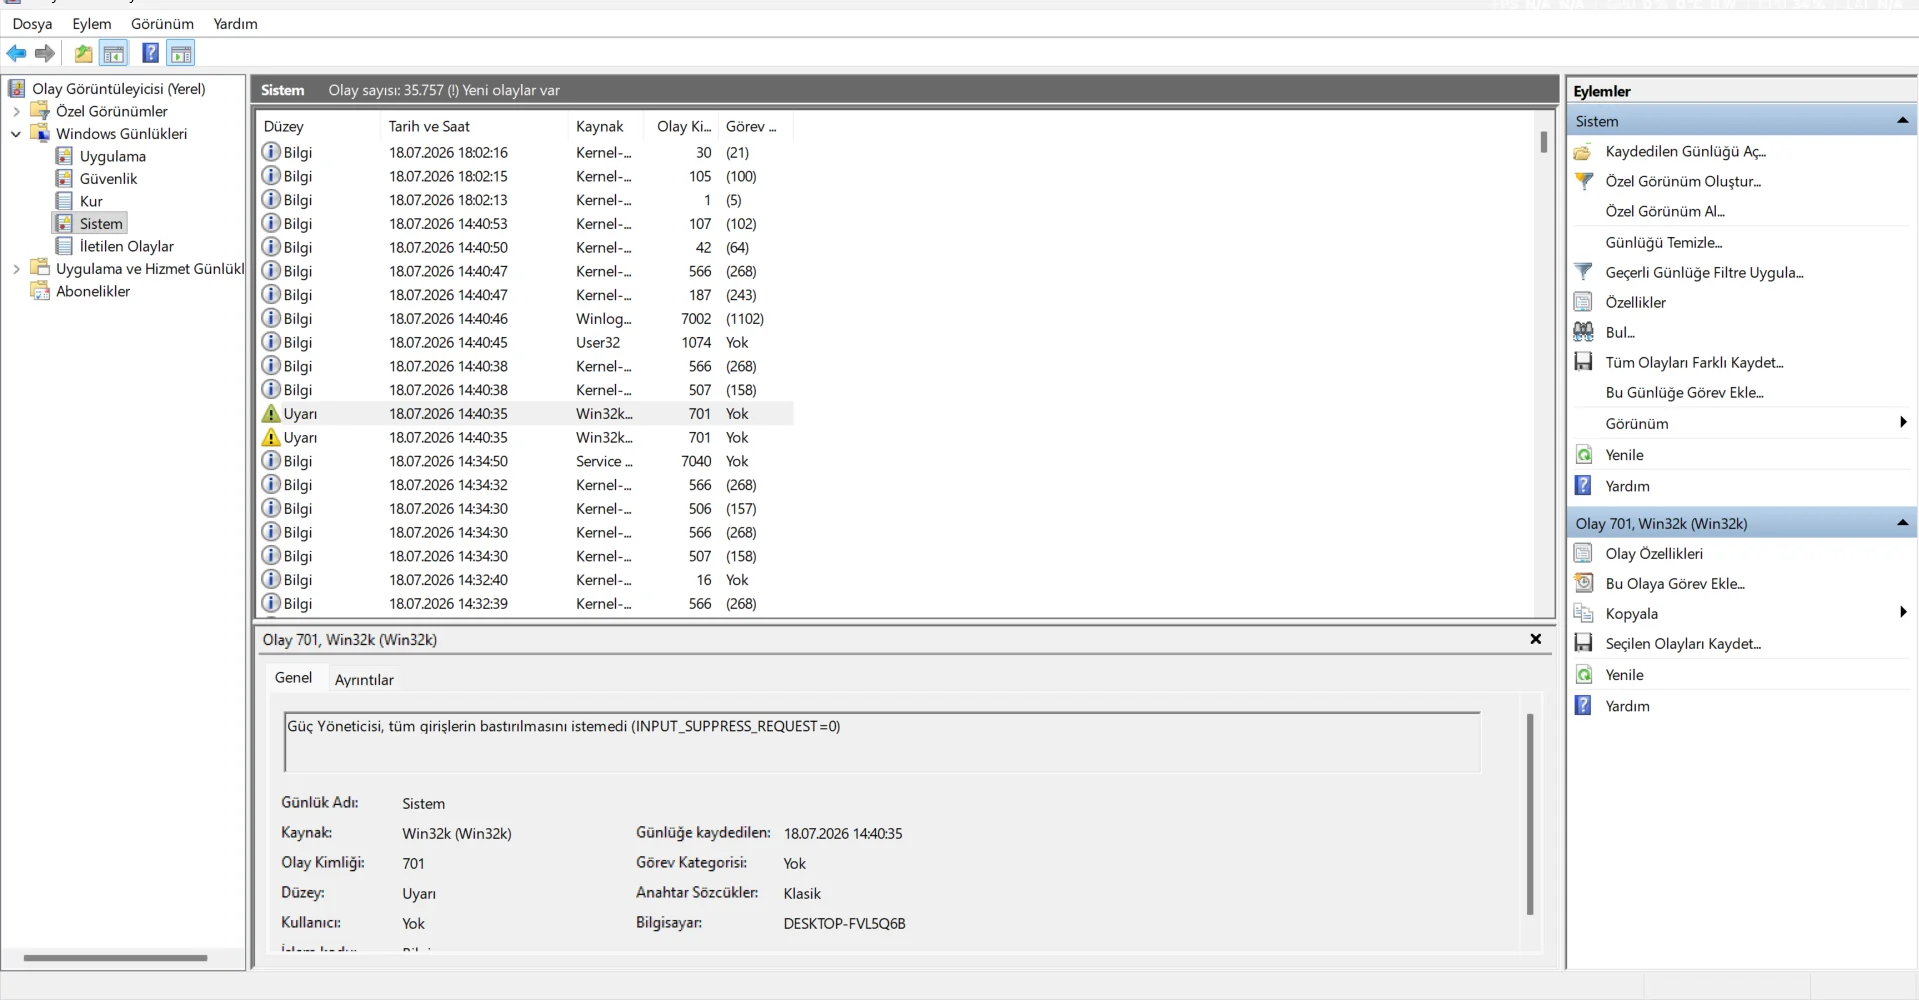Select the Kernel event 42 row at 14:40:50
This screenshot has width=1919, height=1000.
(x=526, y=248)
